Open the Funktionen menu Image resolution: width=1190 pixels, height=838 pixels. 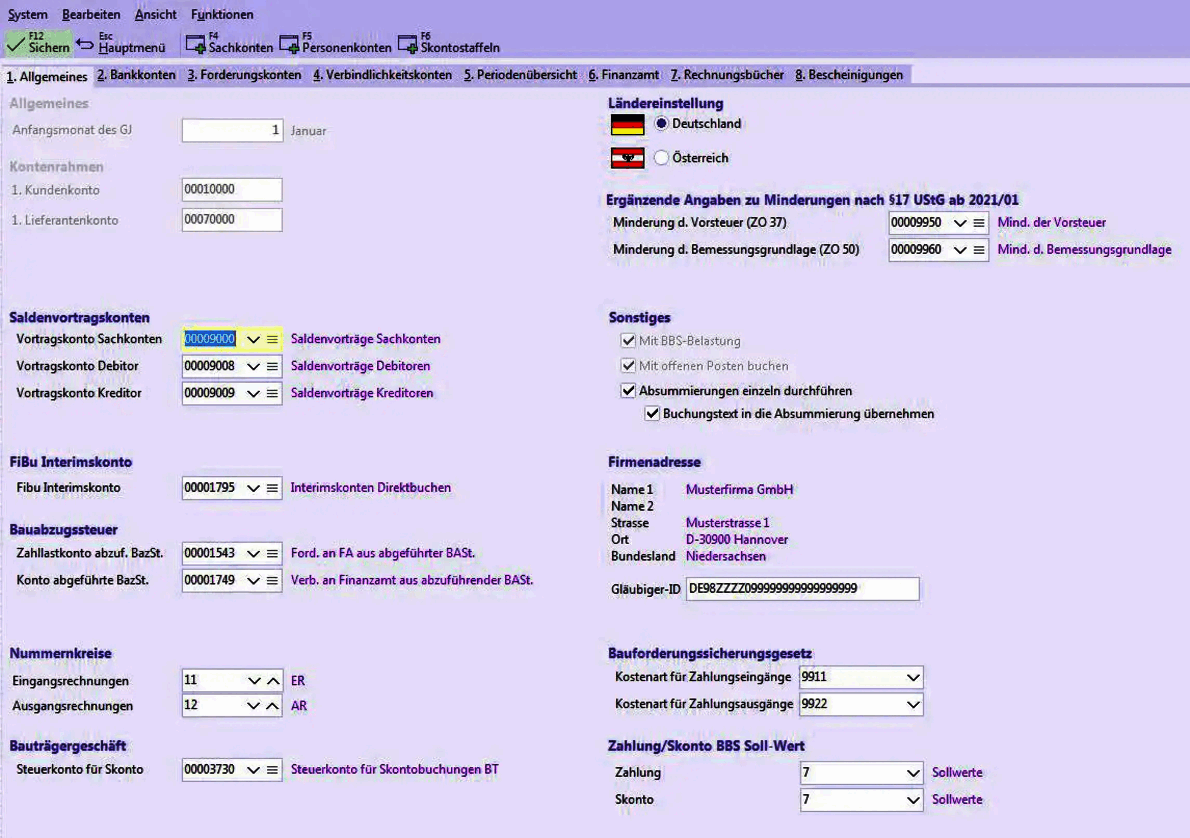[x=222, y=14]
